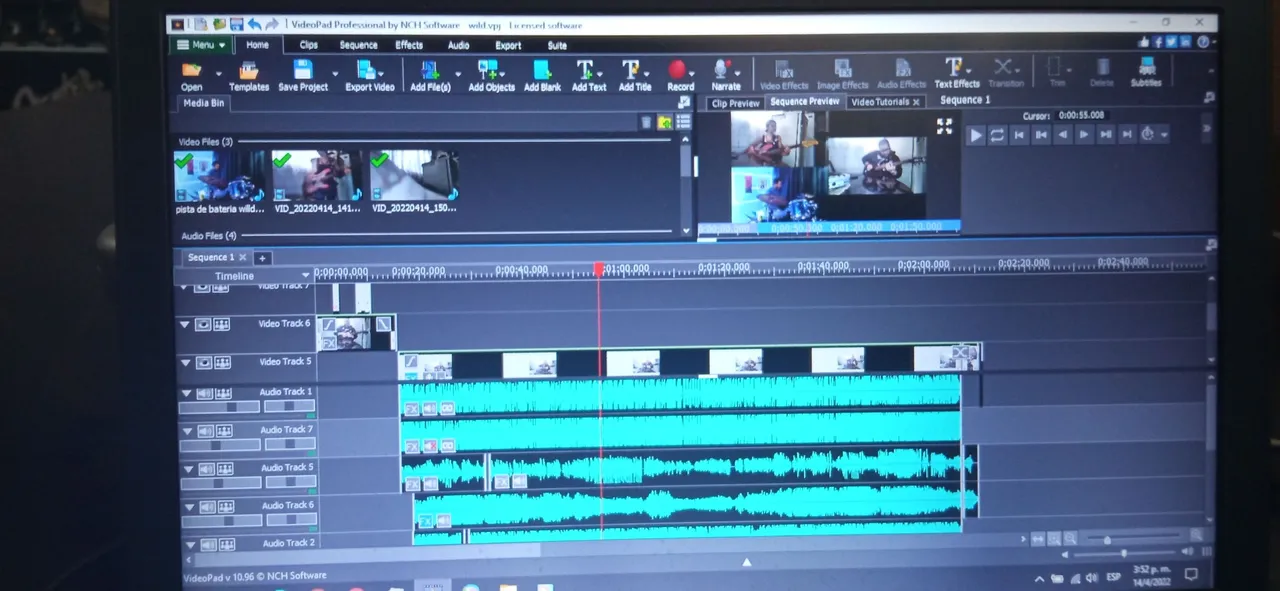Click the Add Text tool
The width and height of the screenshot is (1280, 591).
588,75
